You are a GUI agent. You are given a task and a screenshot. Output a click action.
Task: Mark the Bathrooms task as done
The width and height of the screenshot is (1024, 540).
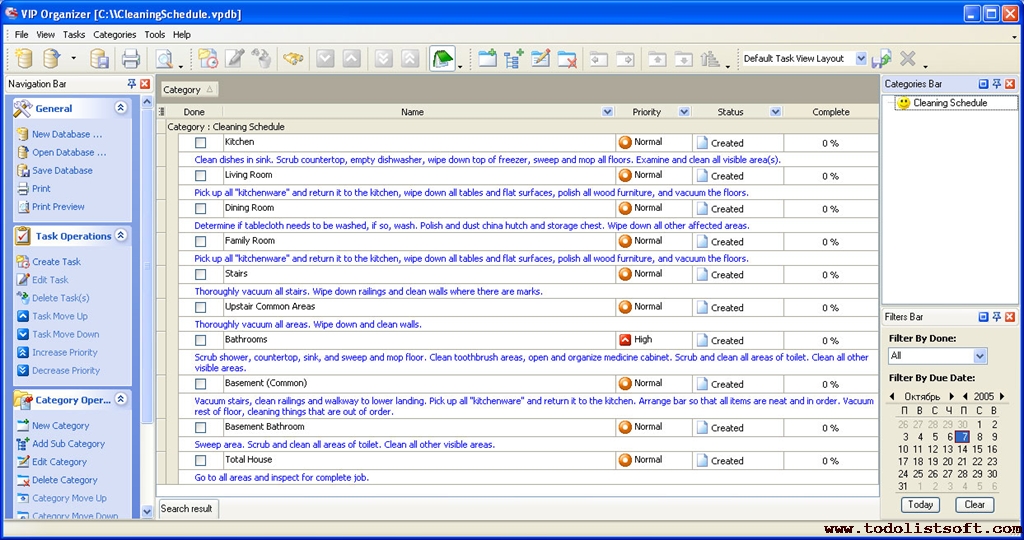coord(200,340)
